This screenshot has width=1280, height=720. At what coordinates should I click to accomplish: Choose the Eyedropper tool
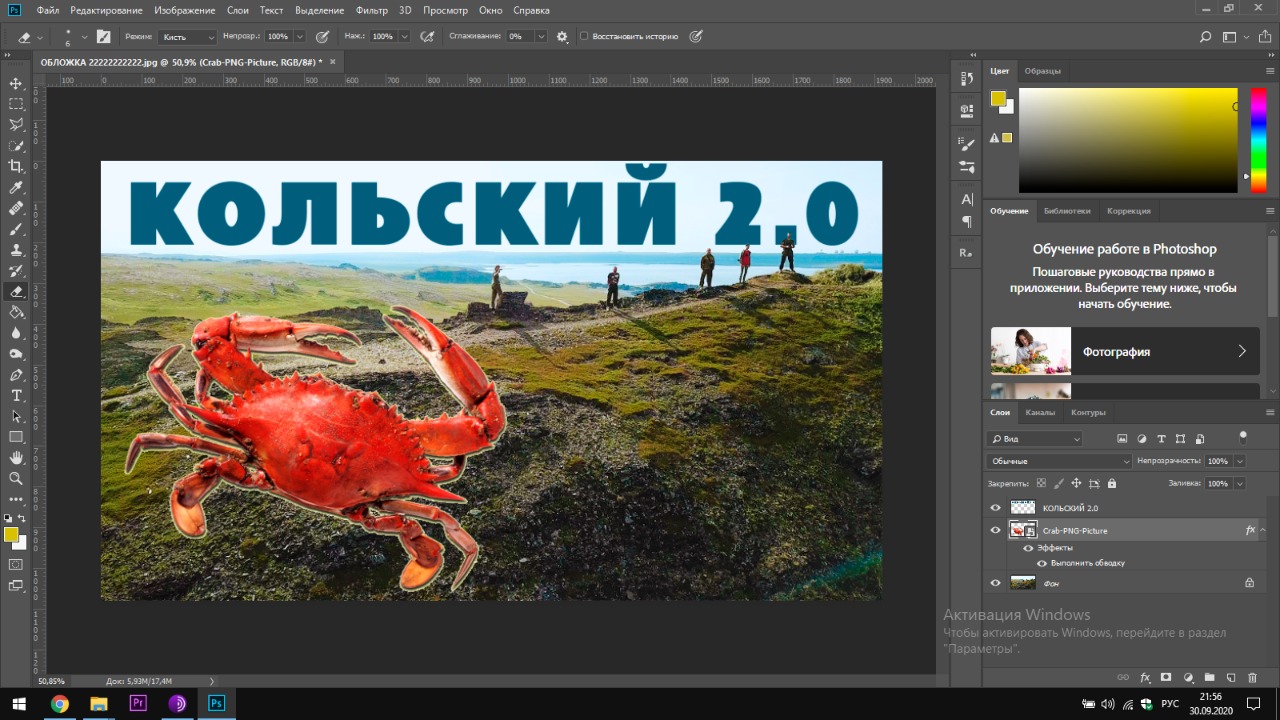click(x=16, y=187)
